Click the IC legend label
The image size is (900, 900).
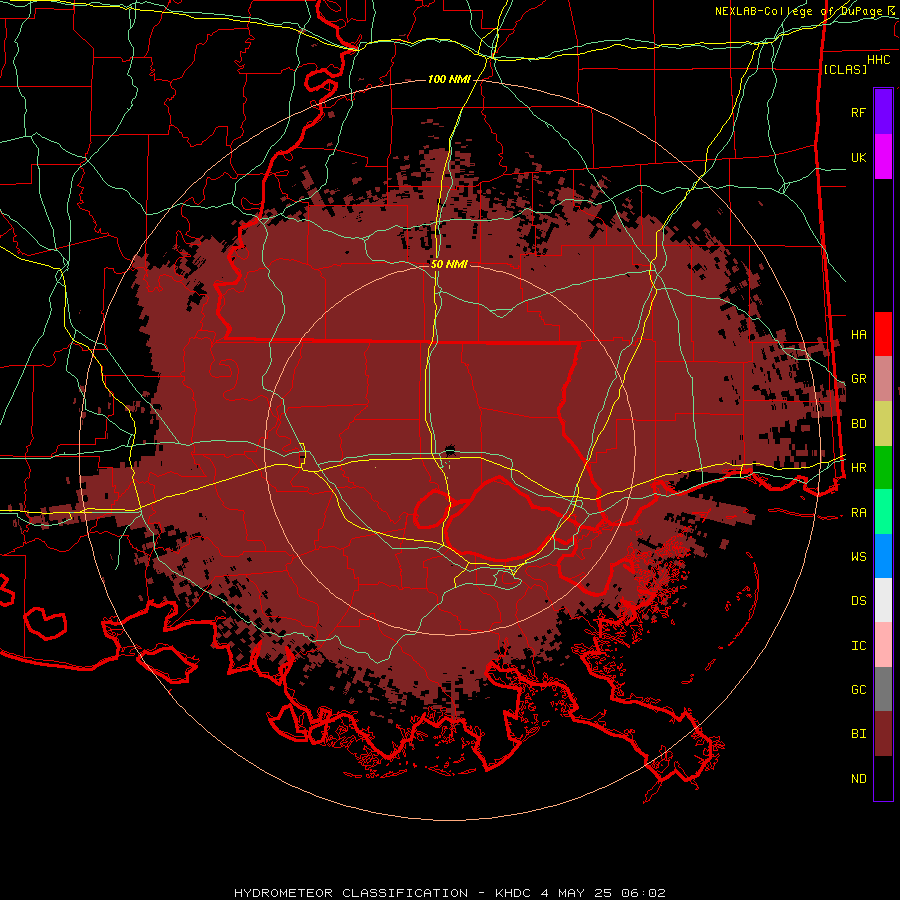(858, 646)
